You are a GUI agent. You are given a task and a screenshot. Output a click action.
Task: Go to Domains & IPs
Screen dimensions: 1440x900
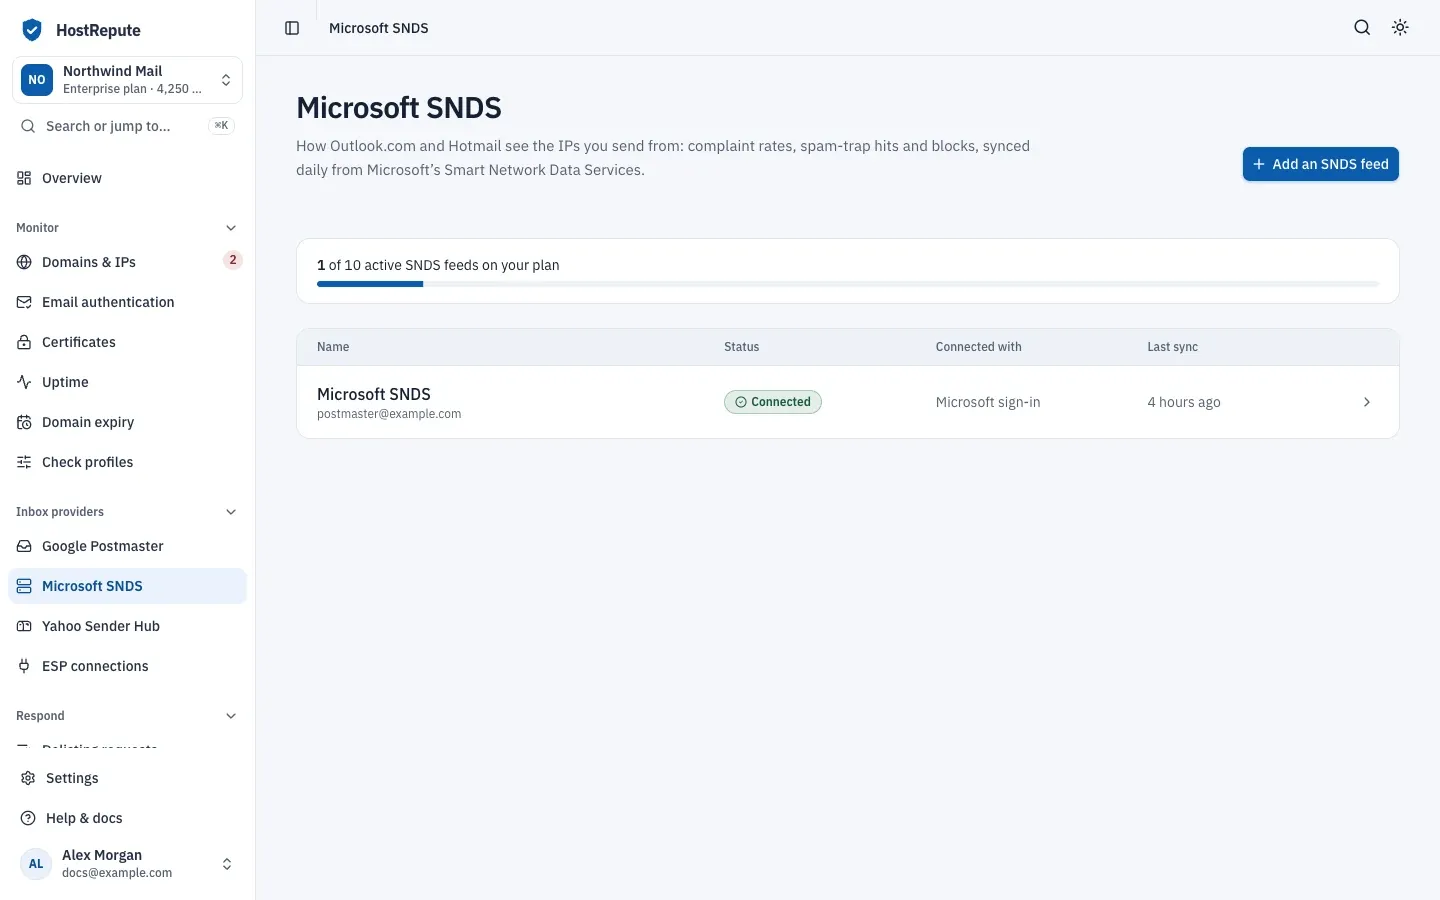click(127, 262)
